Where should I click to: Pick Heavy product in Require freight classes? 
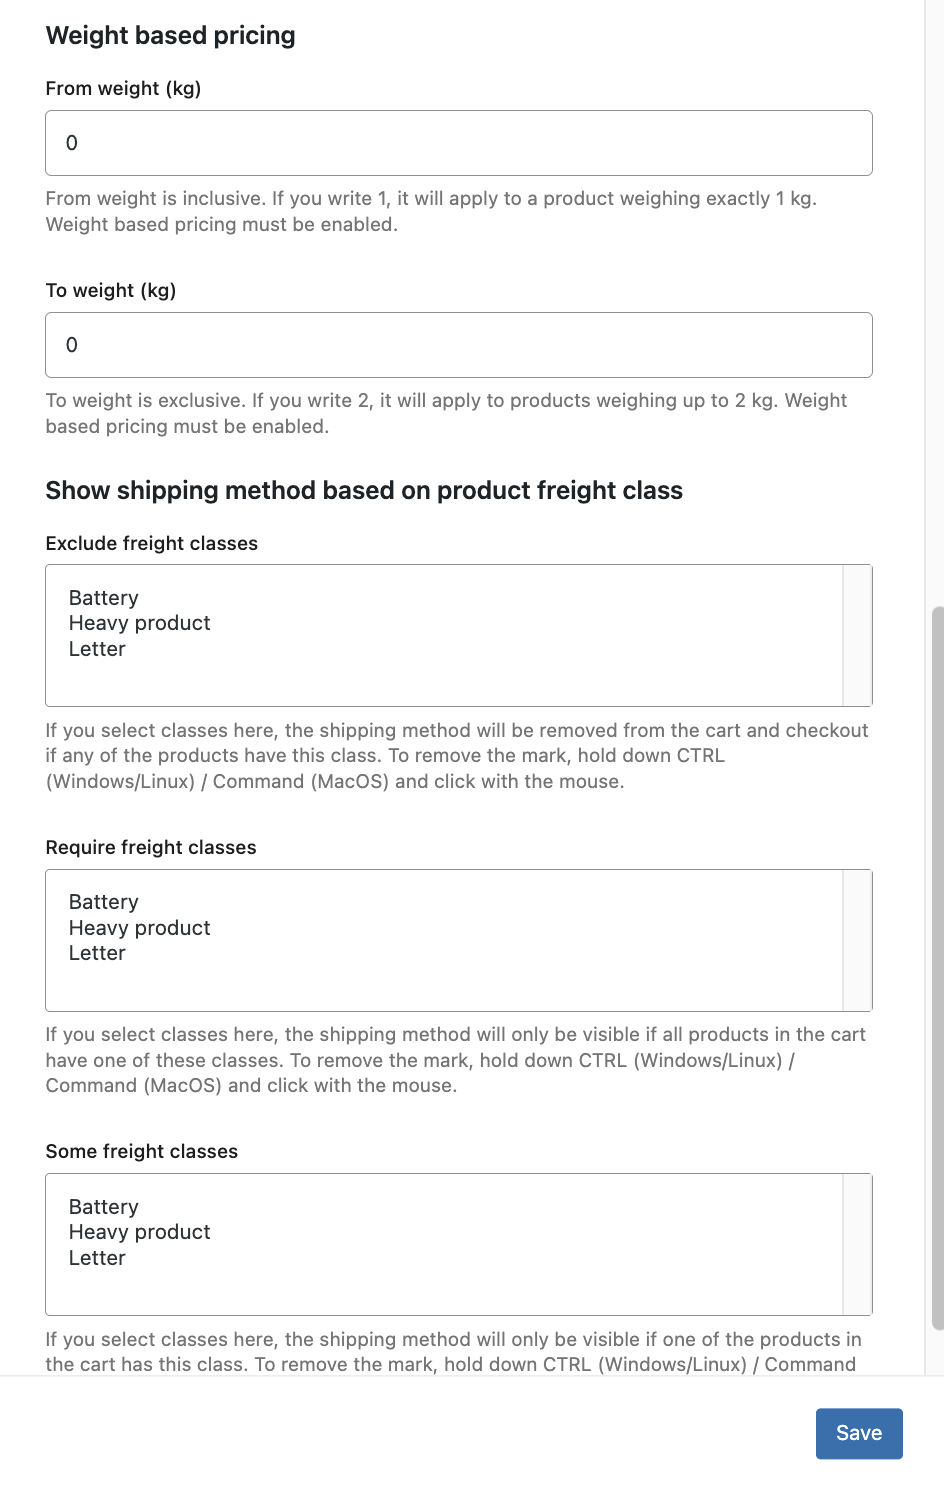pyautogui.click(x=140, y=928)
